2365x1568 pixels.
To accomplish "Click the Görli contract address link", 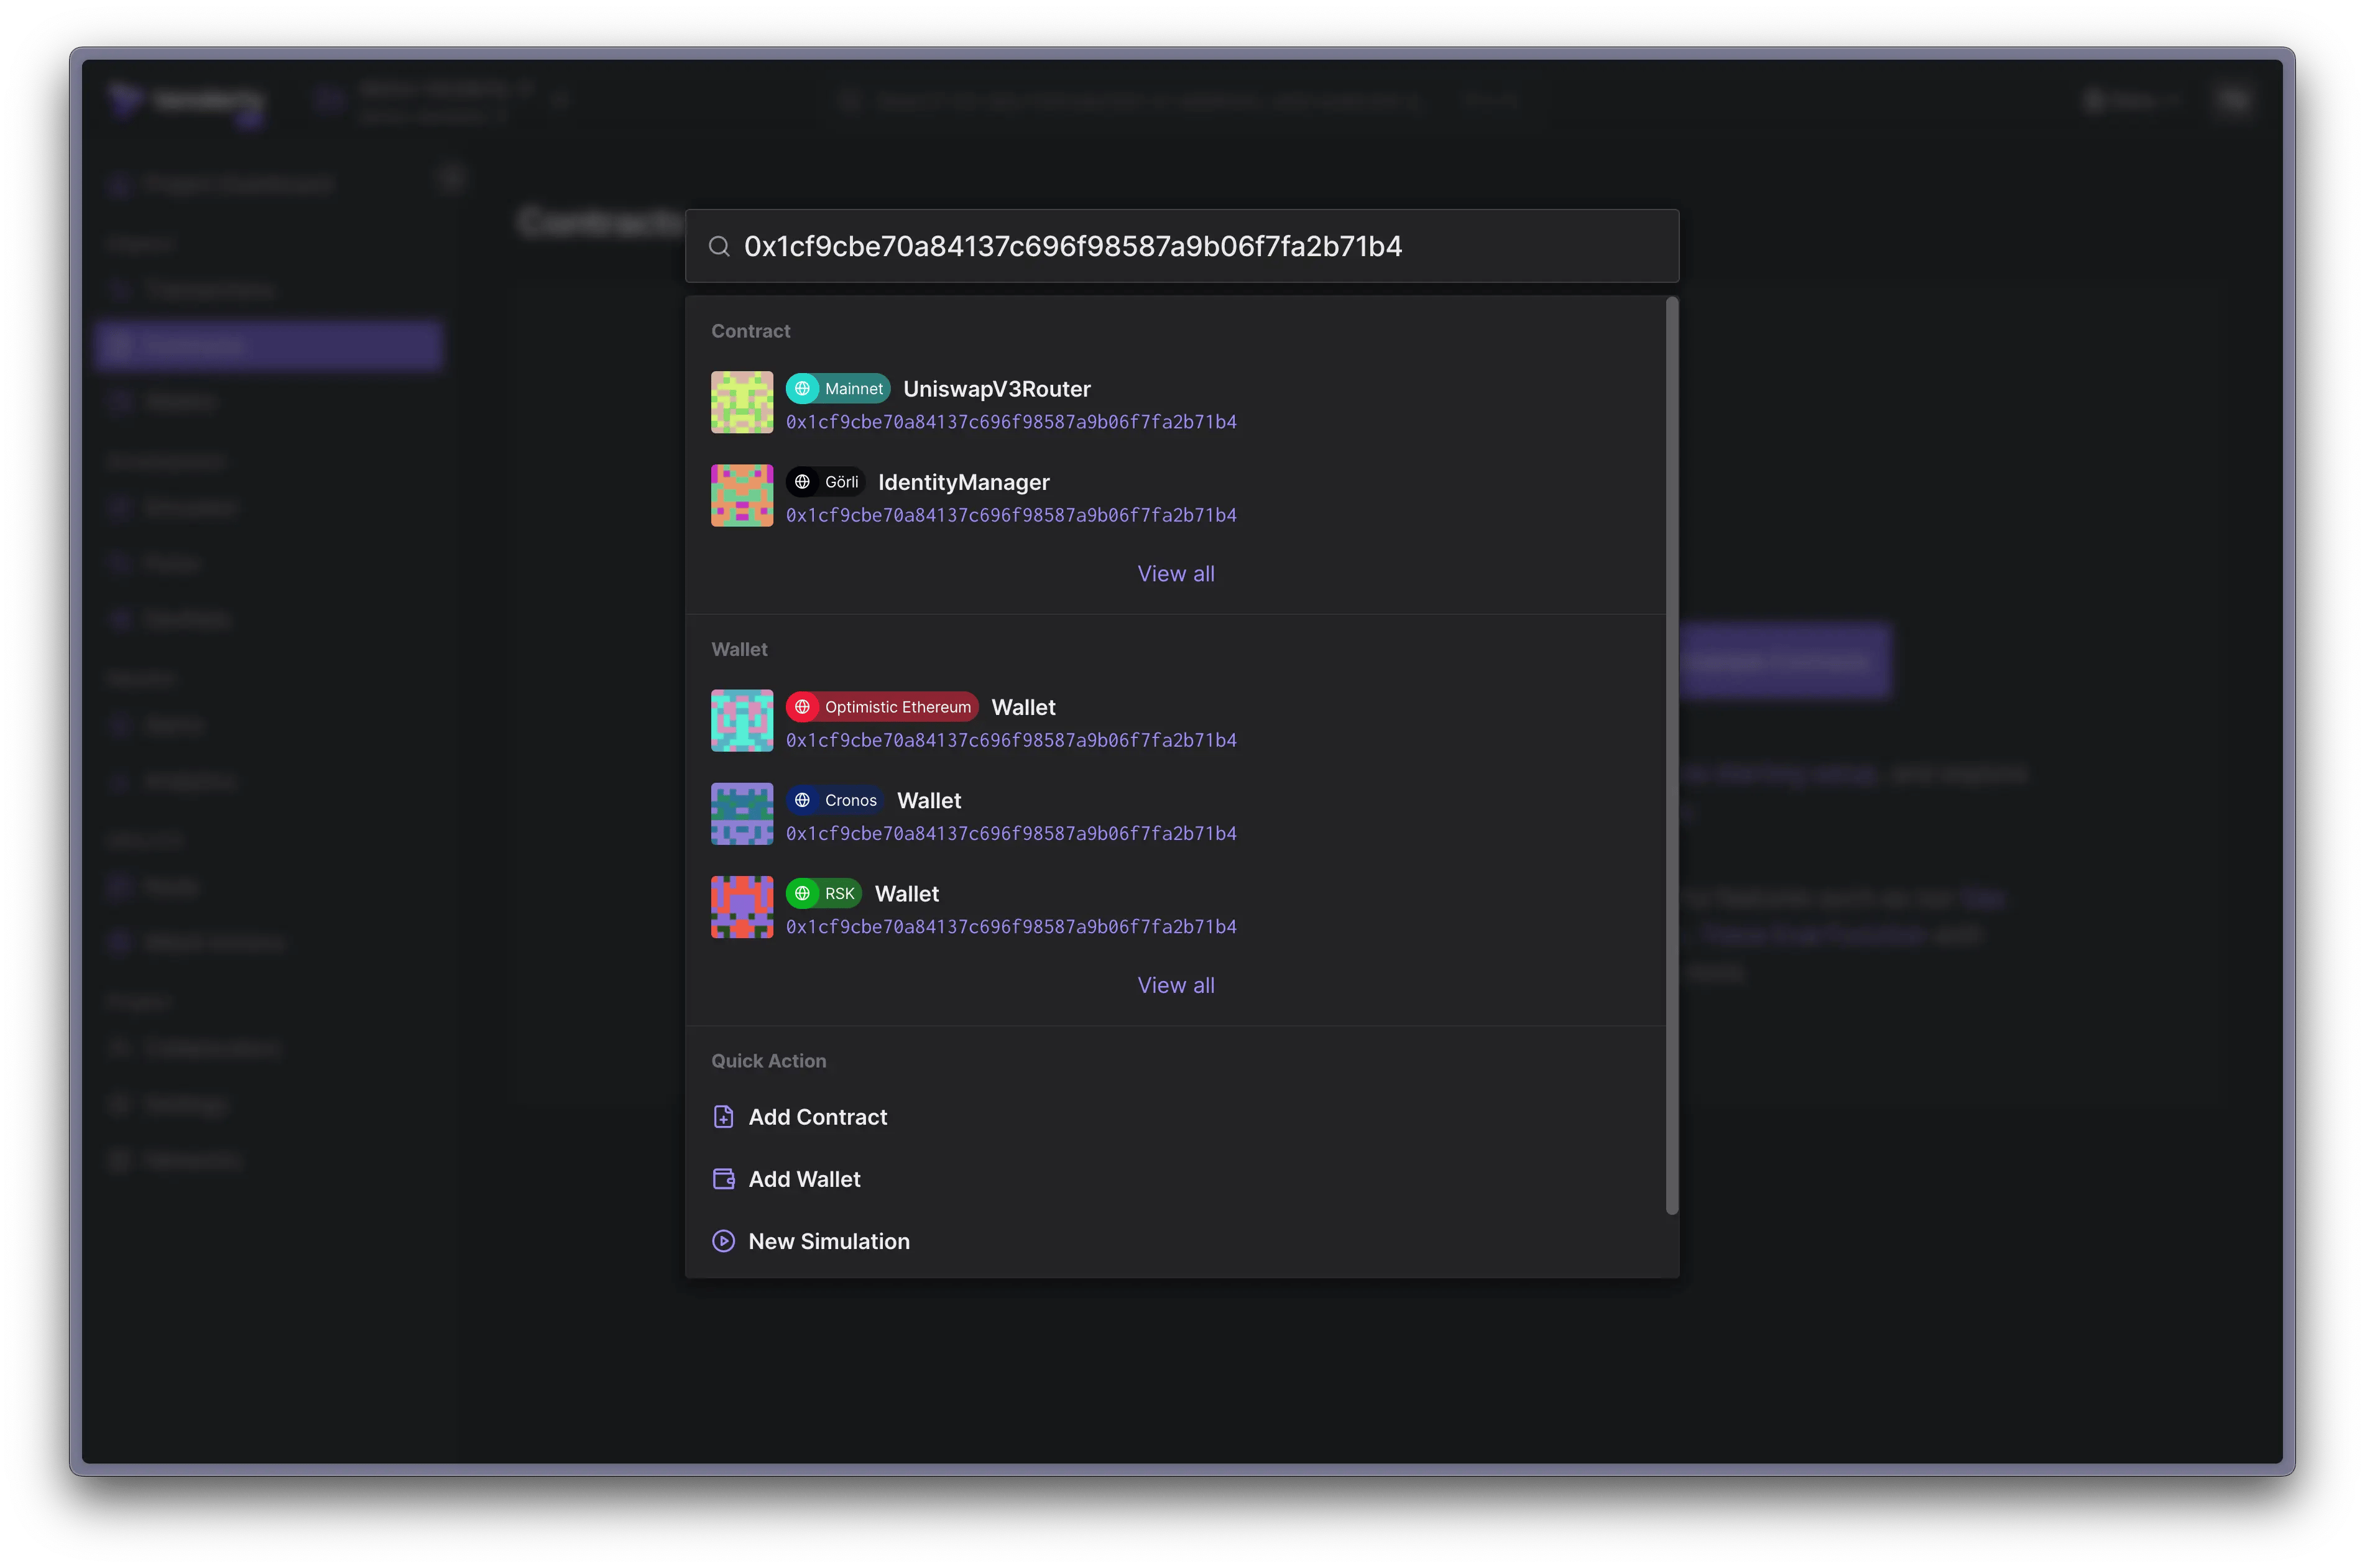I will 1011,515.
